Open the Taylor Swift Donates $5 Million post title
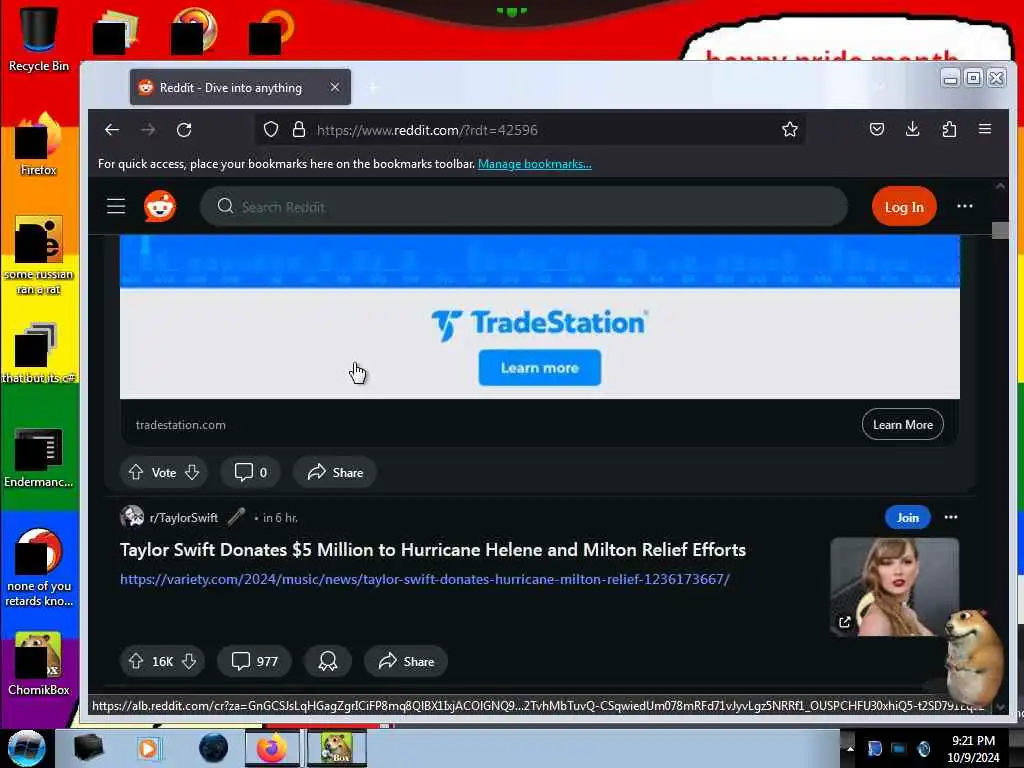The height and width of the screenshot is (768, 1024). (433, 550)
